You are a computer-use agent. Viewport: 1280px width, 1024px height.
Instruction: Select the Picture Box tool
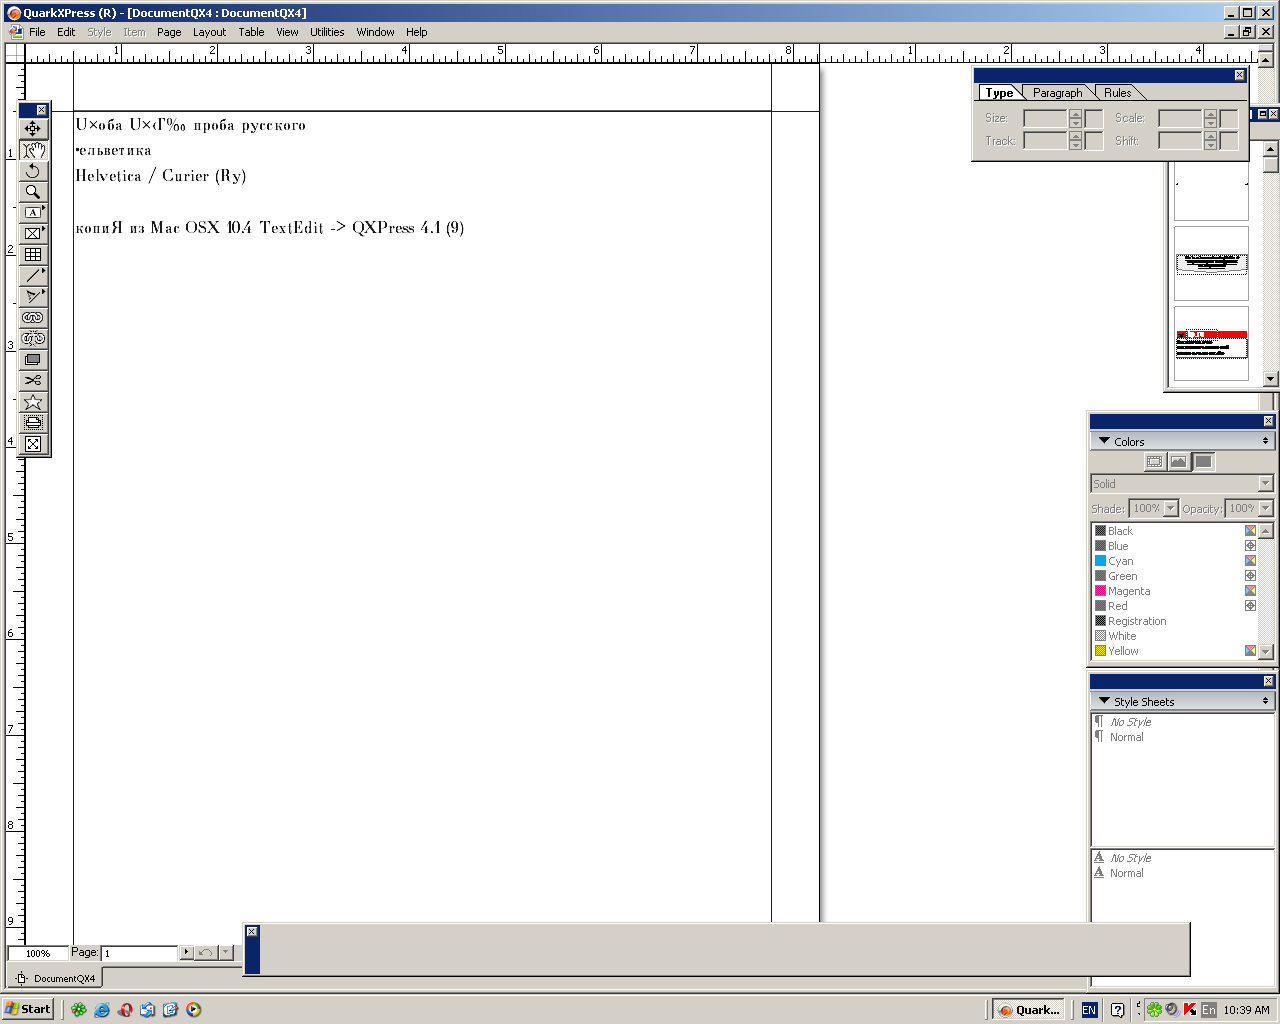tap(33, 234)
